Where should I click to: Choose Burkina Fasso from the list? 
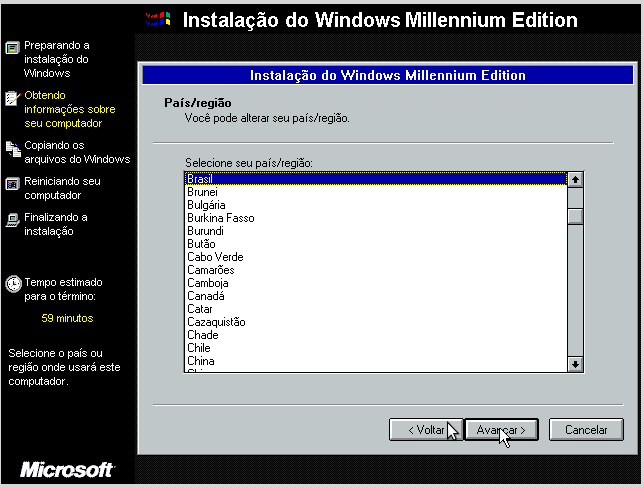tap(376, 218)
